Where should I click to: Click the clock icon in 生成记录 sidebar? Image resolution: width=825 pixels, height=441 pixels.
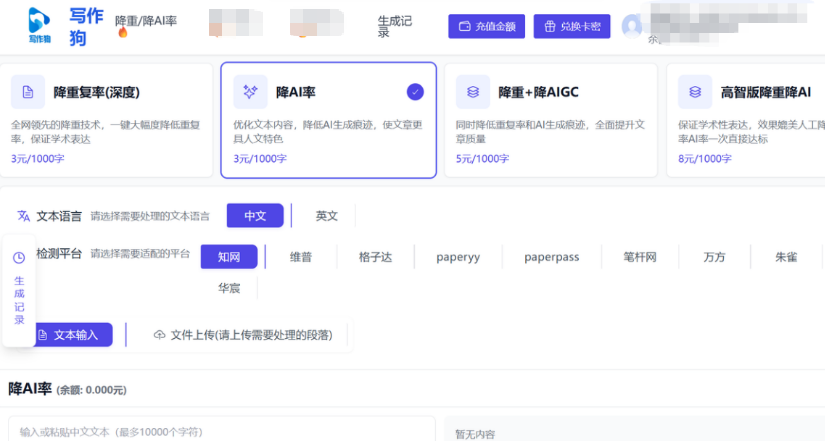click(x=19, y=257)
